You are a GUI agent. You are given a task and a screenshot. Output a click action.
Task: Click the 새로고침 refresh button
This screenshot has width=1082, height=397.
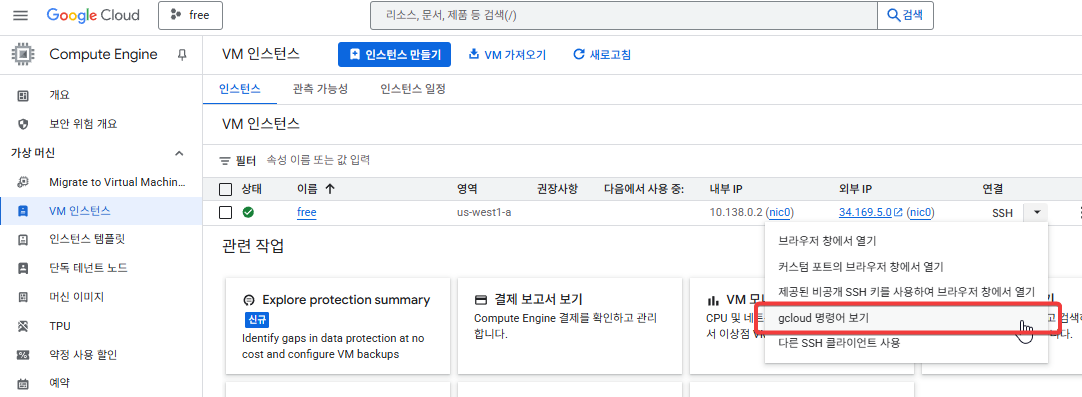[602, 55]
